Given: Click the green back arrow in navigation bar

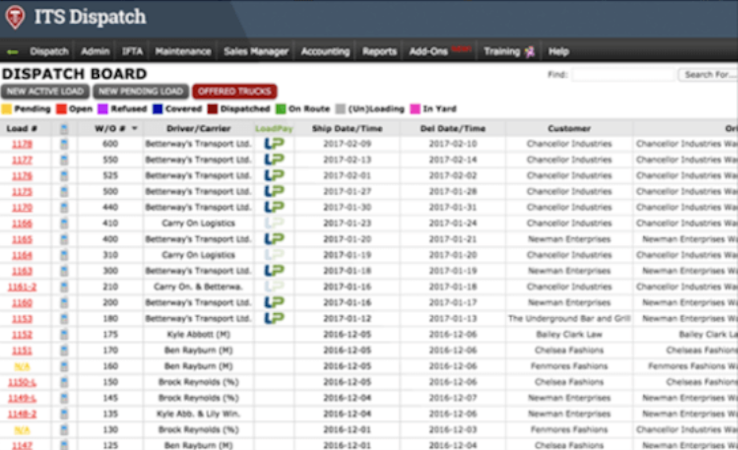Looking at the screenshot, I should tap(13, 52).
